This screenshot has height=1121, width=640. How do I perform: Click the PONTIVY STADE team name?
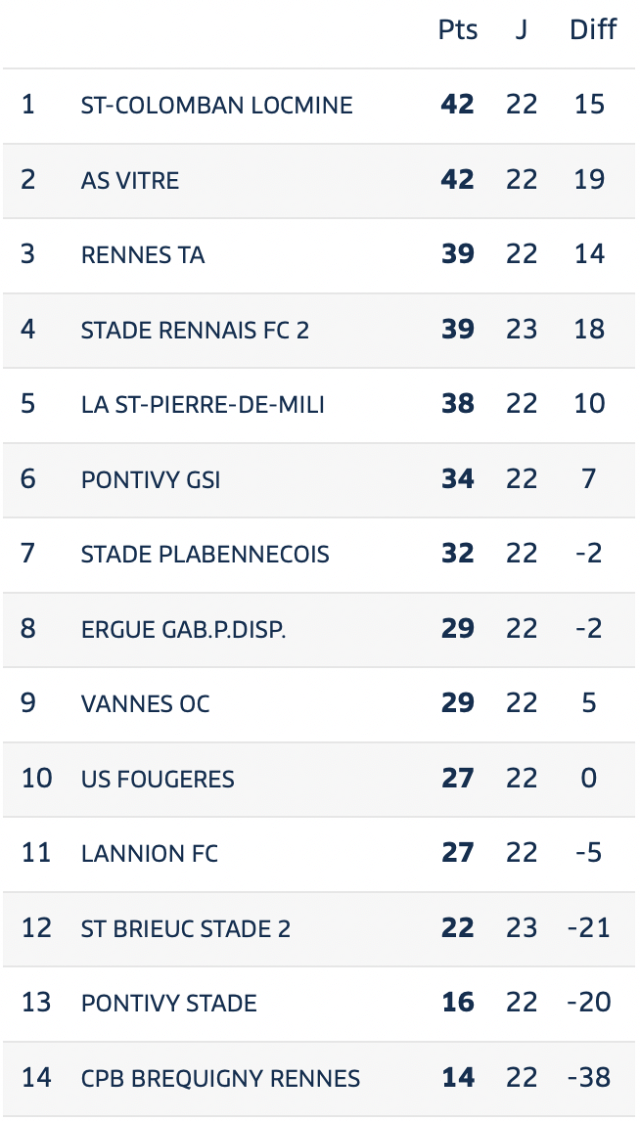169,1003
